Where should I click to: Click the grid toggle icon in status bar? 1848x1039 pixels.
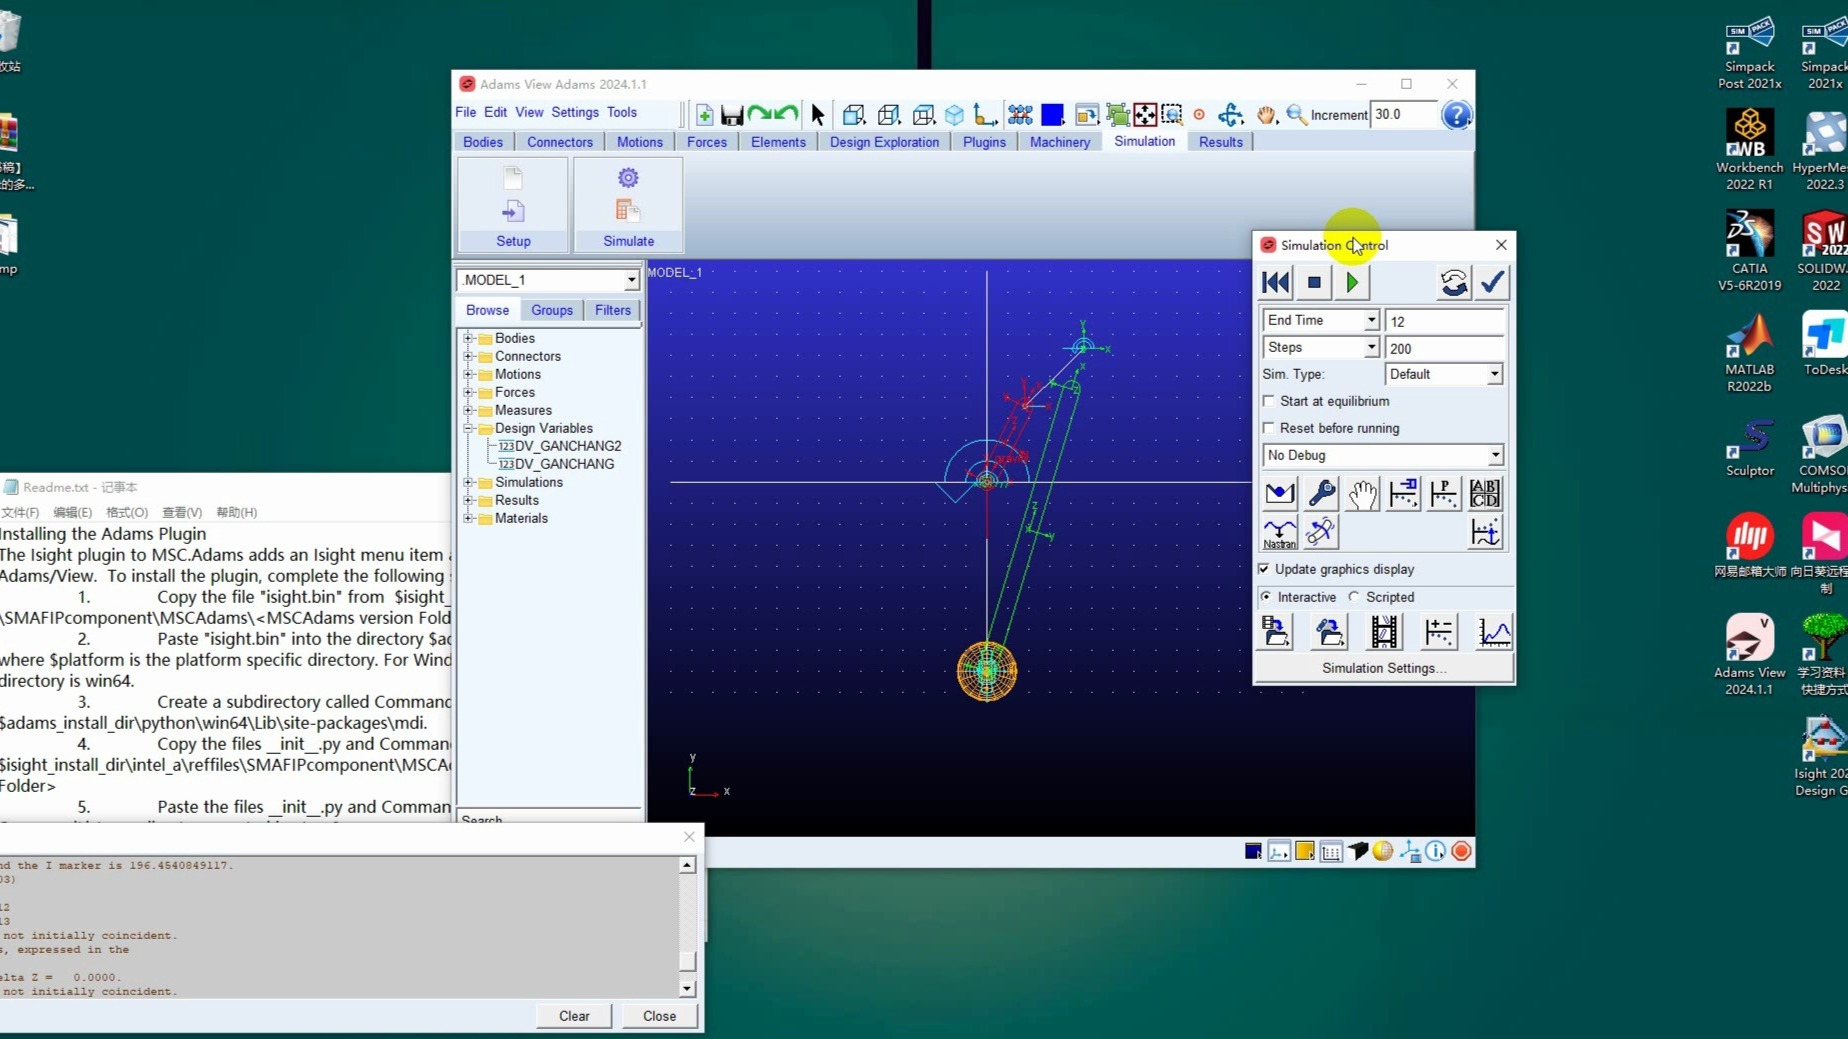coord(1331,852)
